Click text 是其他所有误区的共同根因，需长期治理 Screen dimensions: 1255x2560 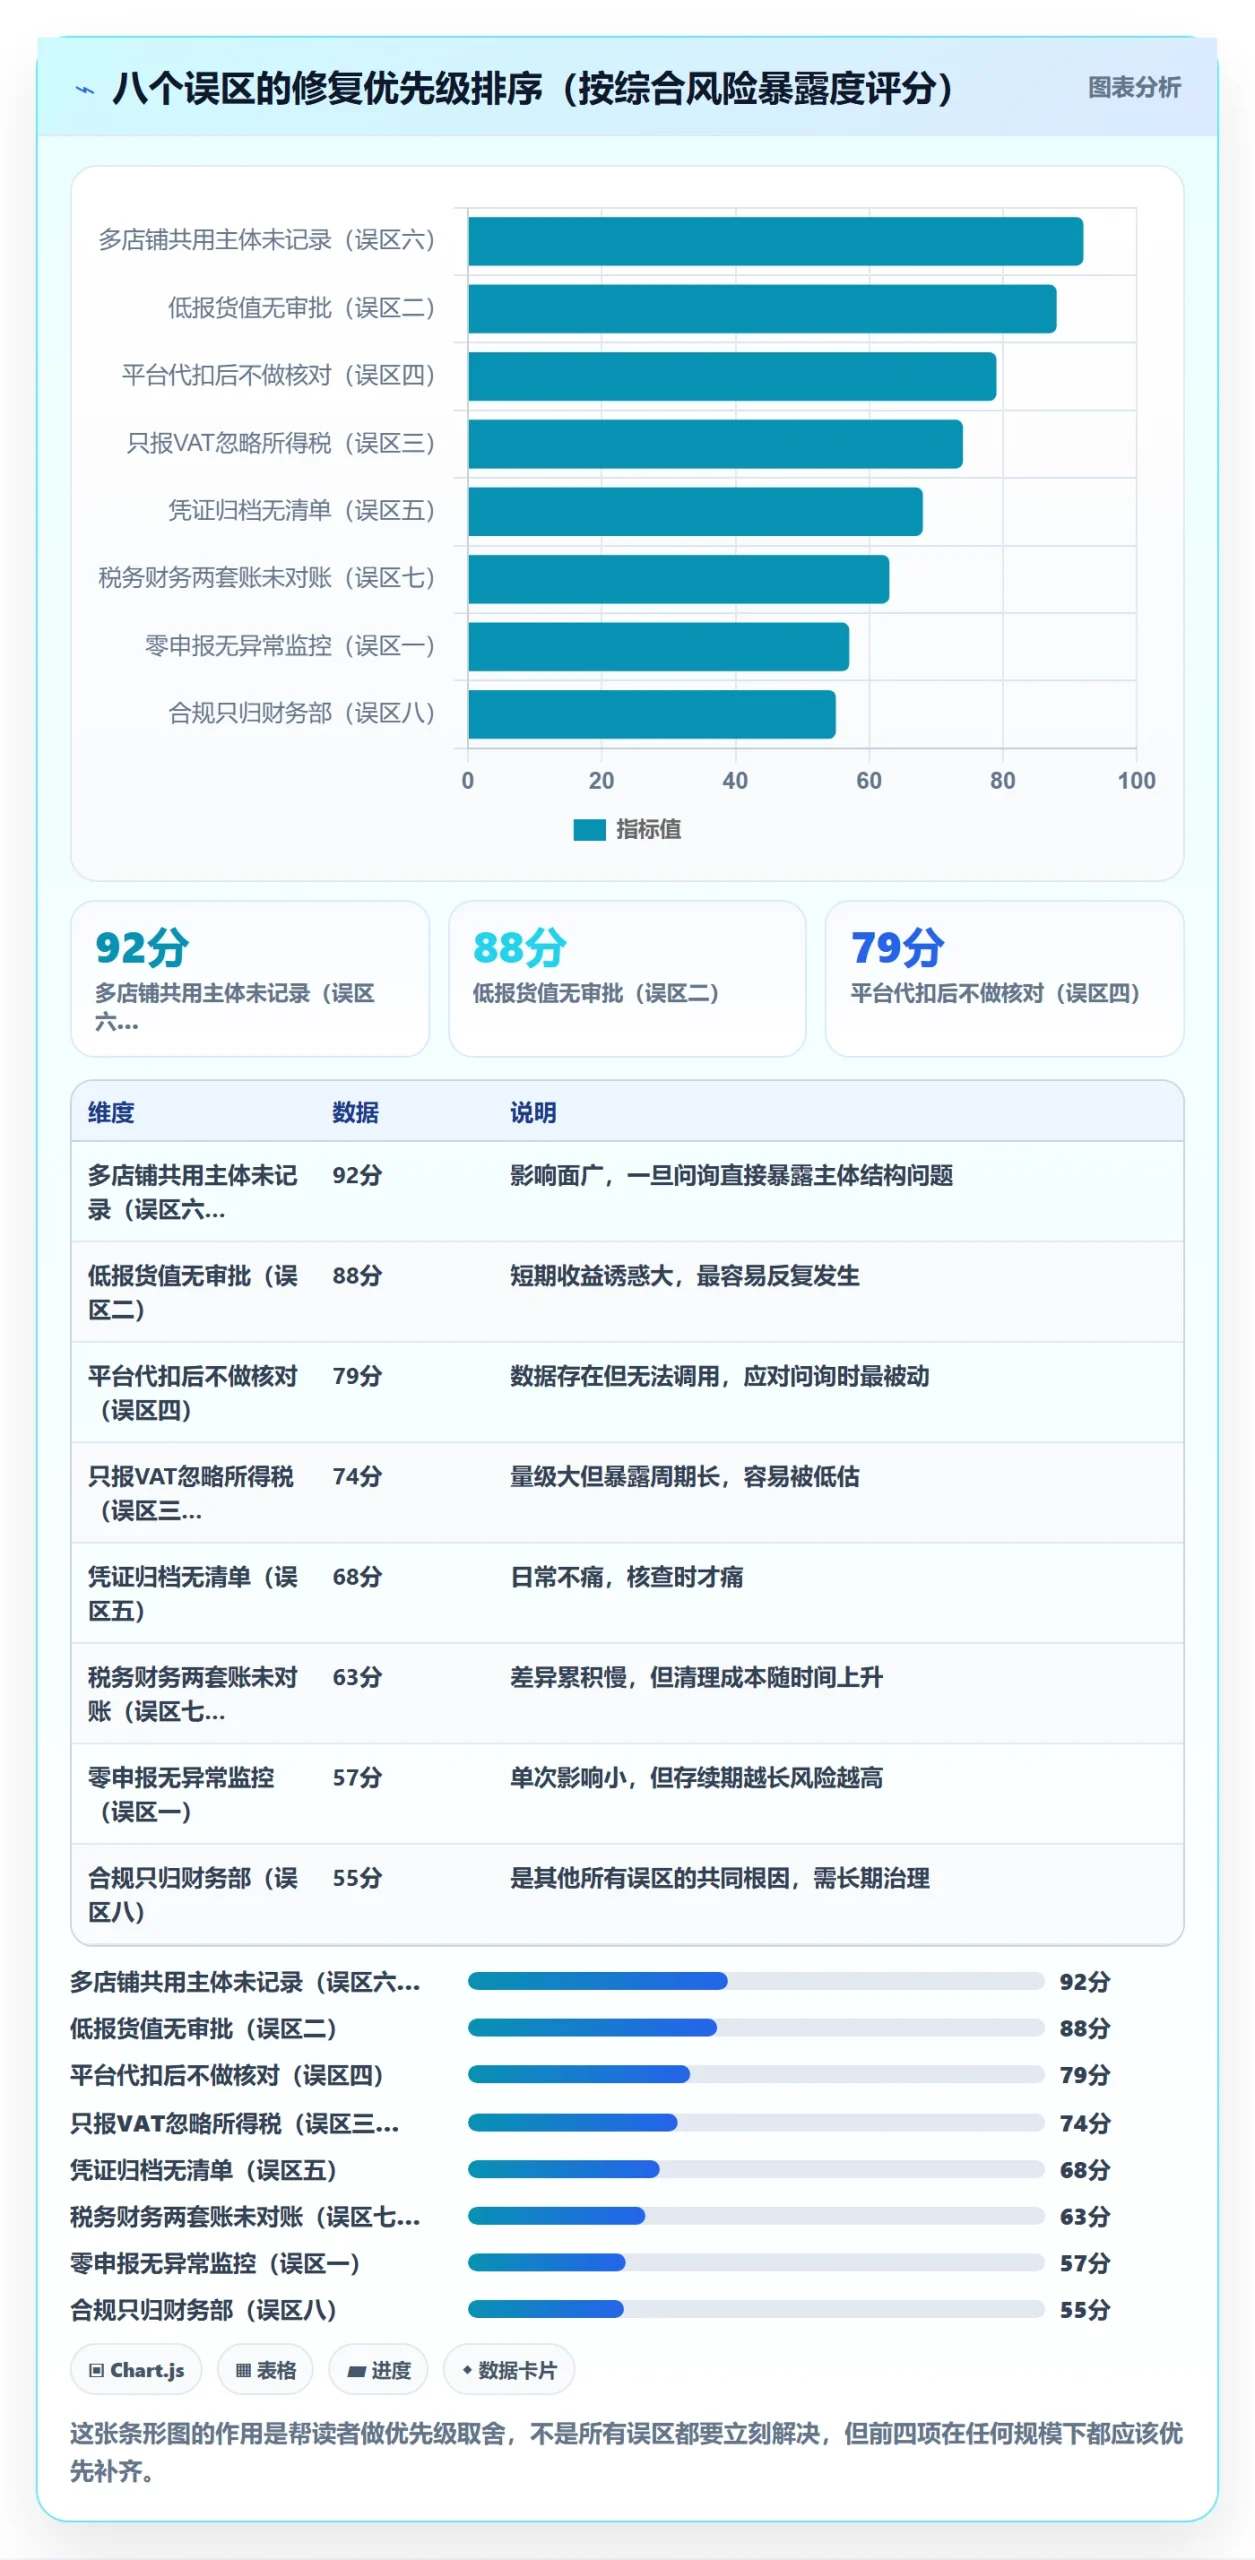pos(720,1878)
